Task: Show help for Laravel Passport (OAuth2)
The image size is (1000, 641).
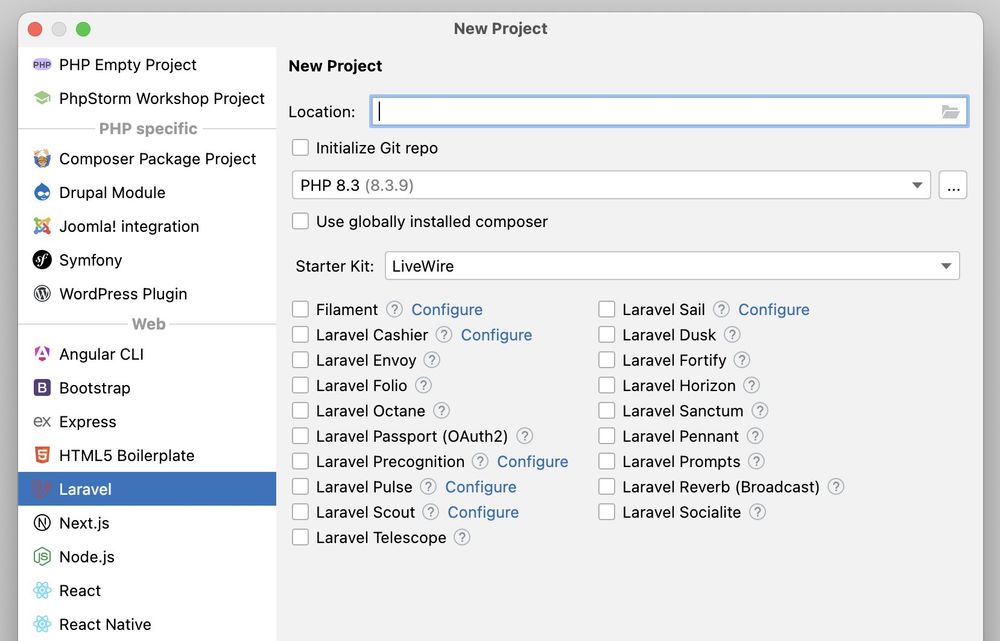Action: tap(524, 436)
